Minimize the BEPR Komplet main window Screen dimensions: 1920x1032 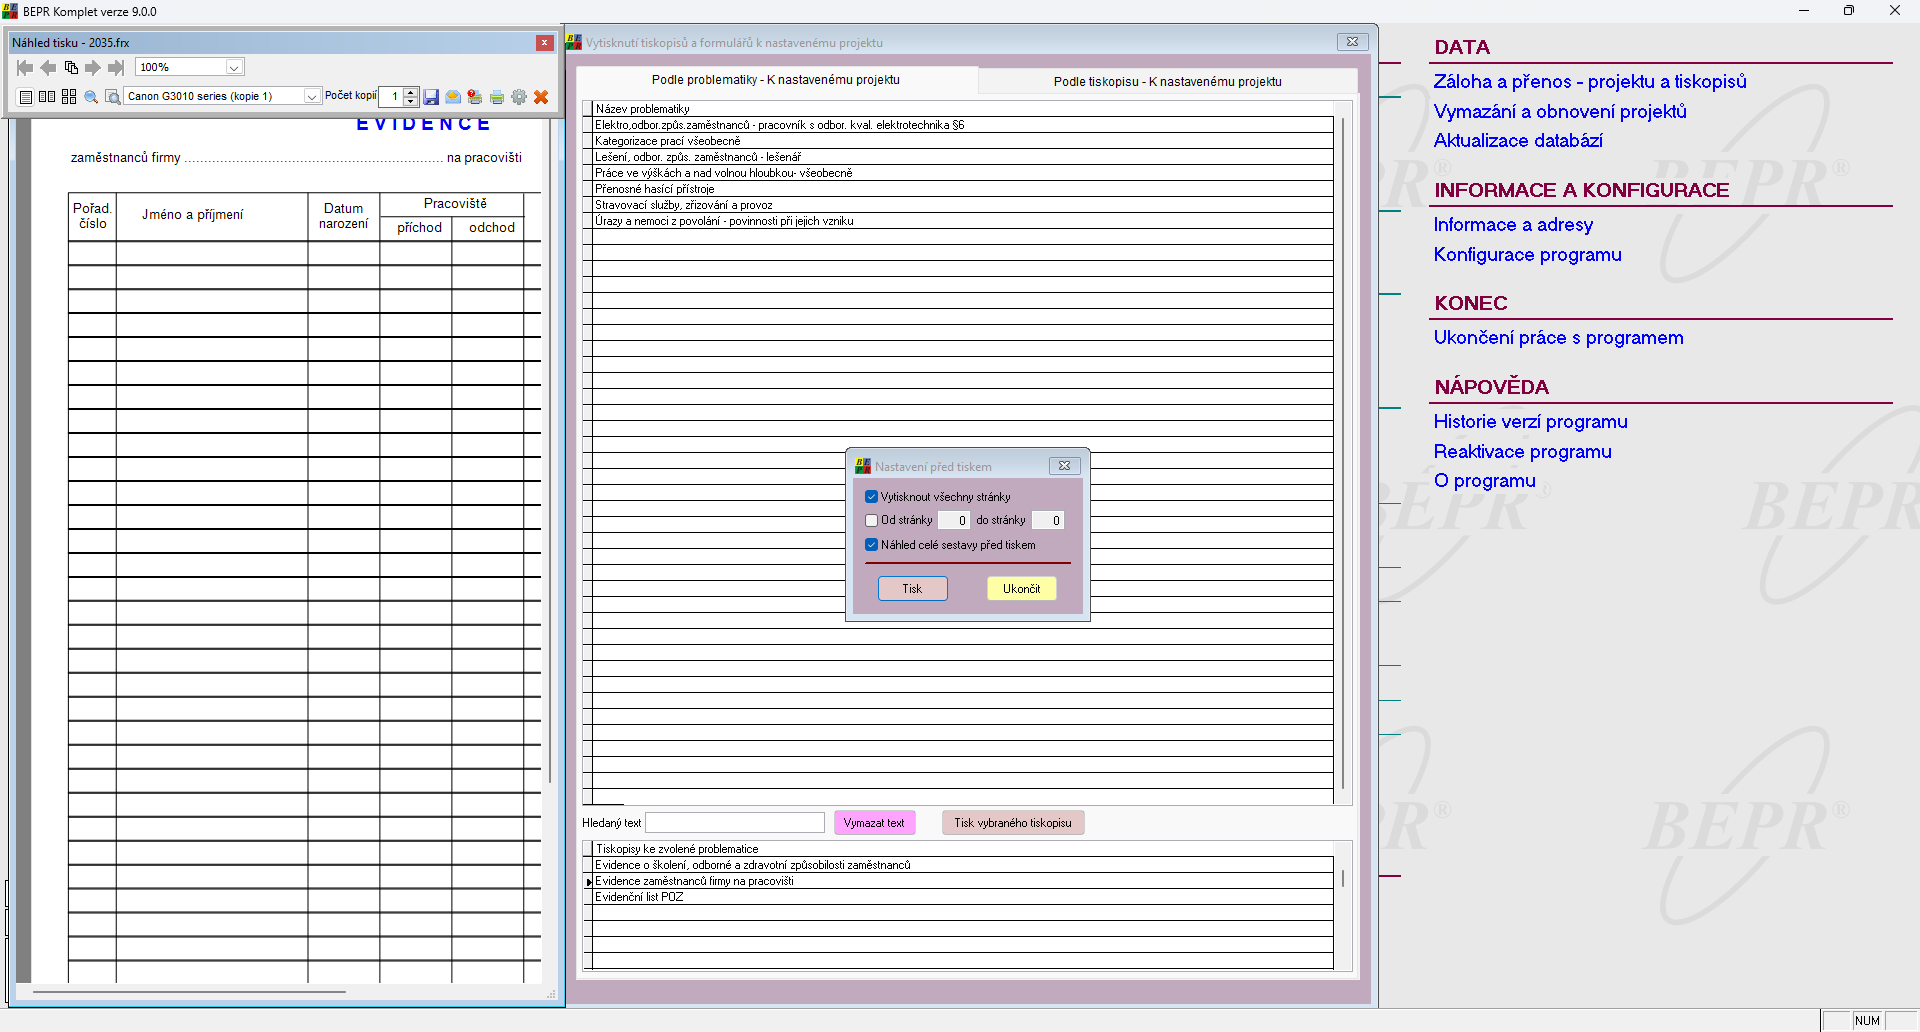tap(1804, 11)
